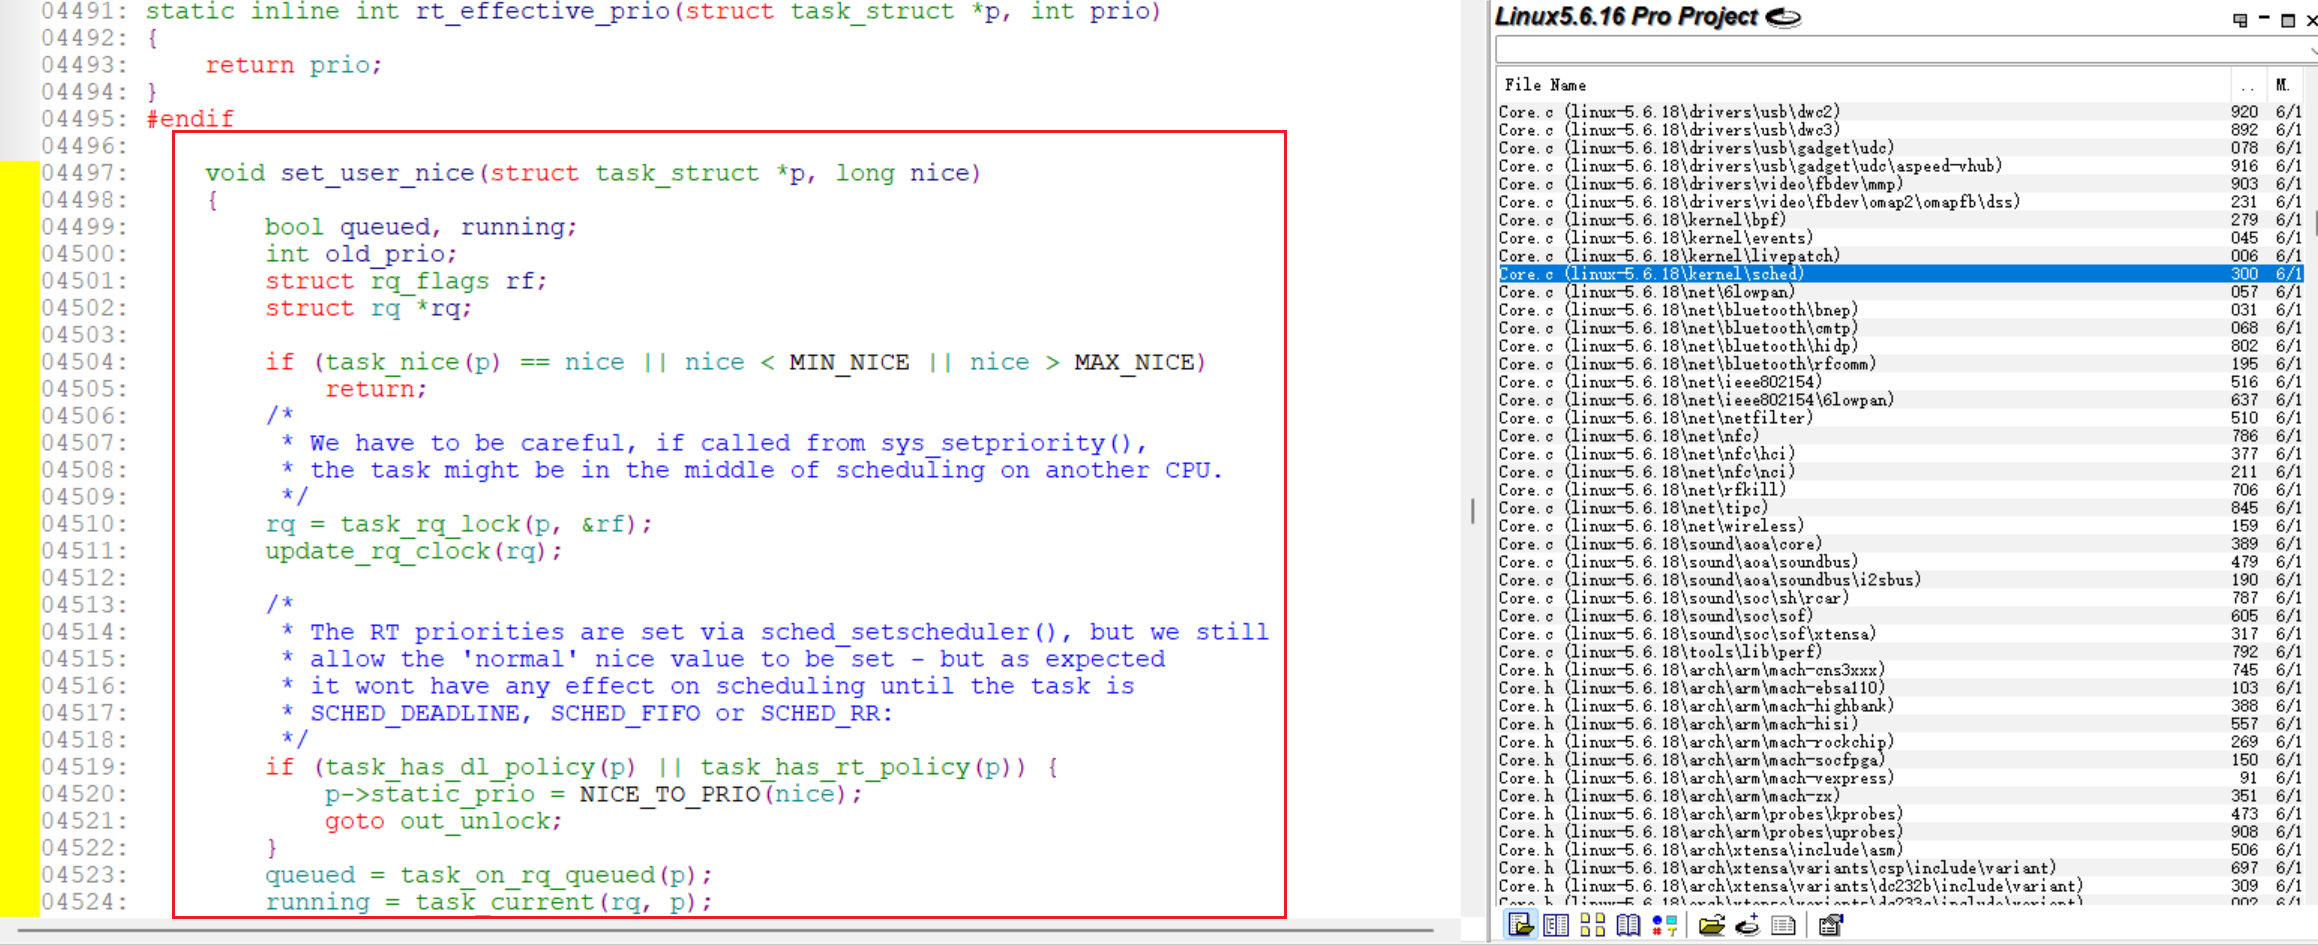Select Core.c in kernel\events
This screenshot has width=2318, height=945.
pos(1900,238)
